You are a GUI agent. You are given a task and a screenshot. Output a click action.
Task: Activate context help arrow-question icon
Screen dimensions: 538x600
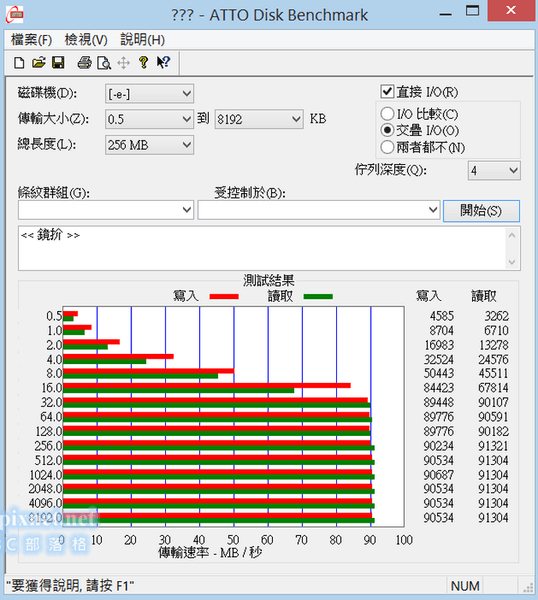163,62
